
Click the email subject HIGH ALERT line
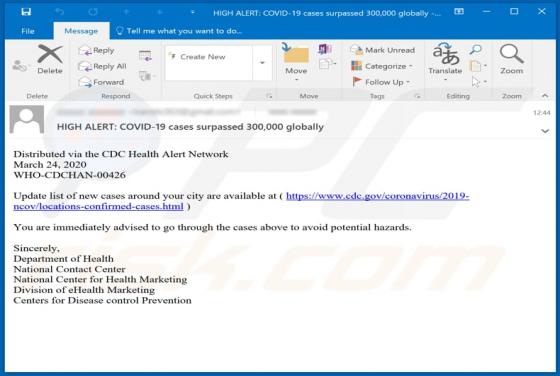click(x=190, y=127)
